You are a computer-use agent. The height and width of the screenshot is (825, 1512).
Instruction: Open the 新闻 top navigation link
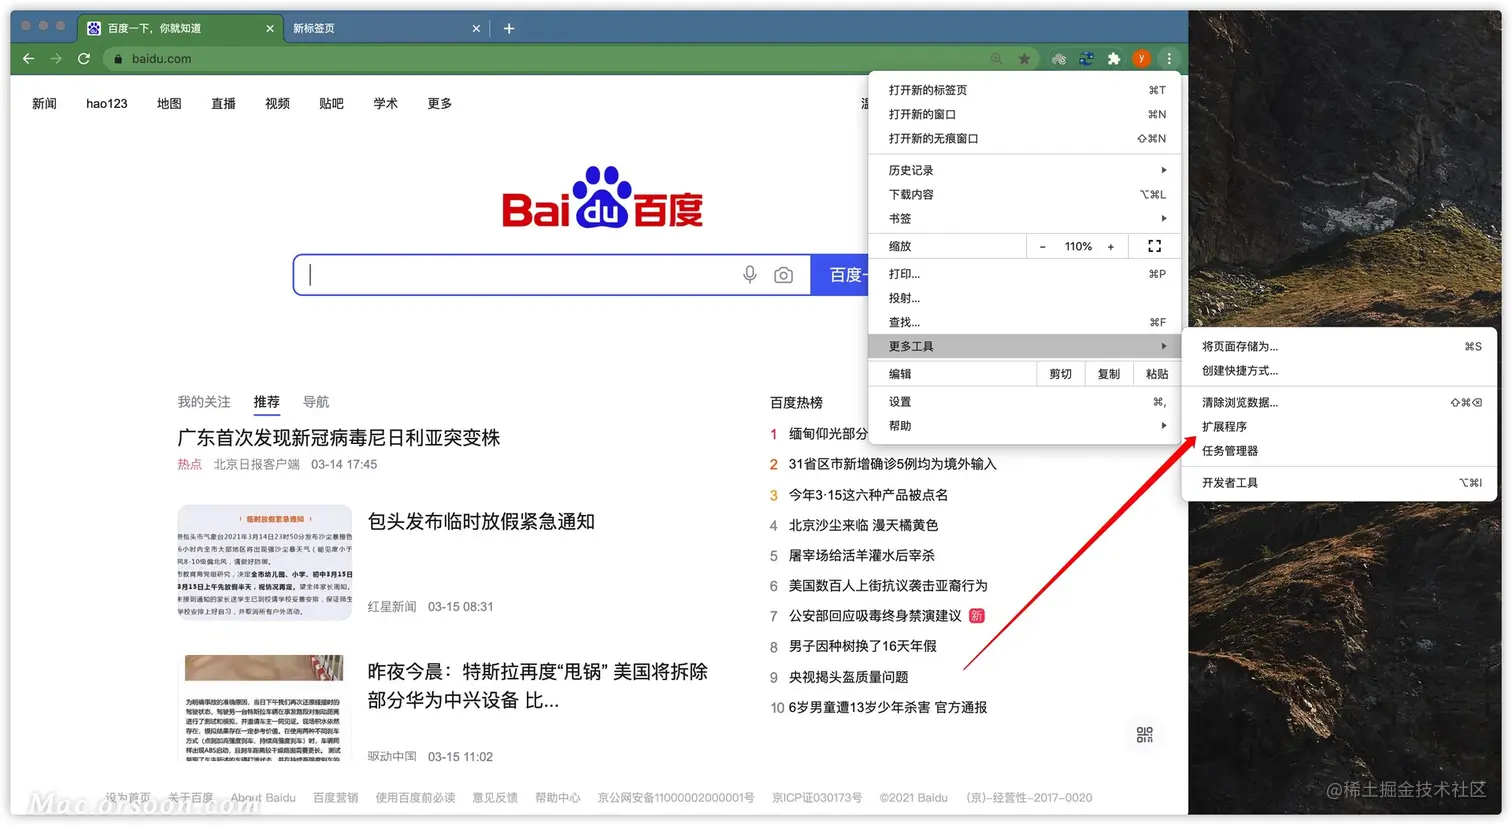(x=44, y=104)
